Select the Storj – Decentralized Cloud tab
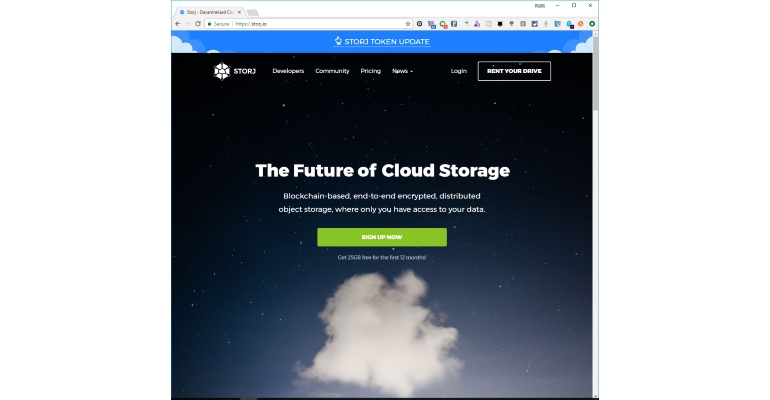Screen dimensions: 770x400 point(210,12)
